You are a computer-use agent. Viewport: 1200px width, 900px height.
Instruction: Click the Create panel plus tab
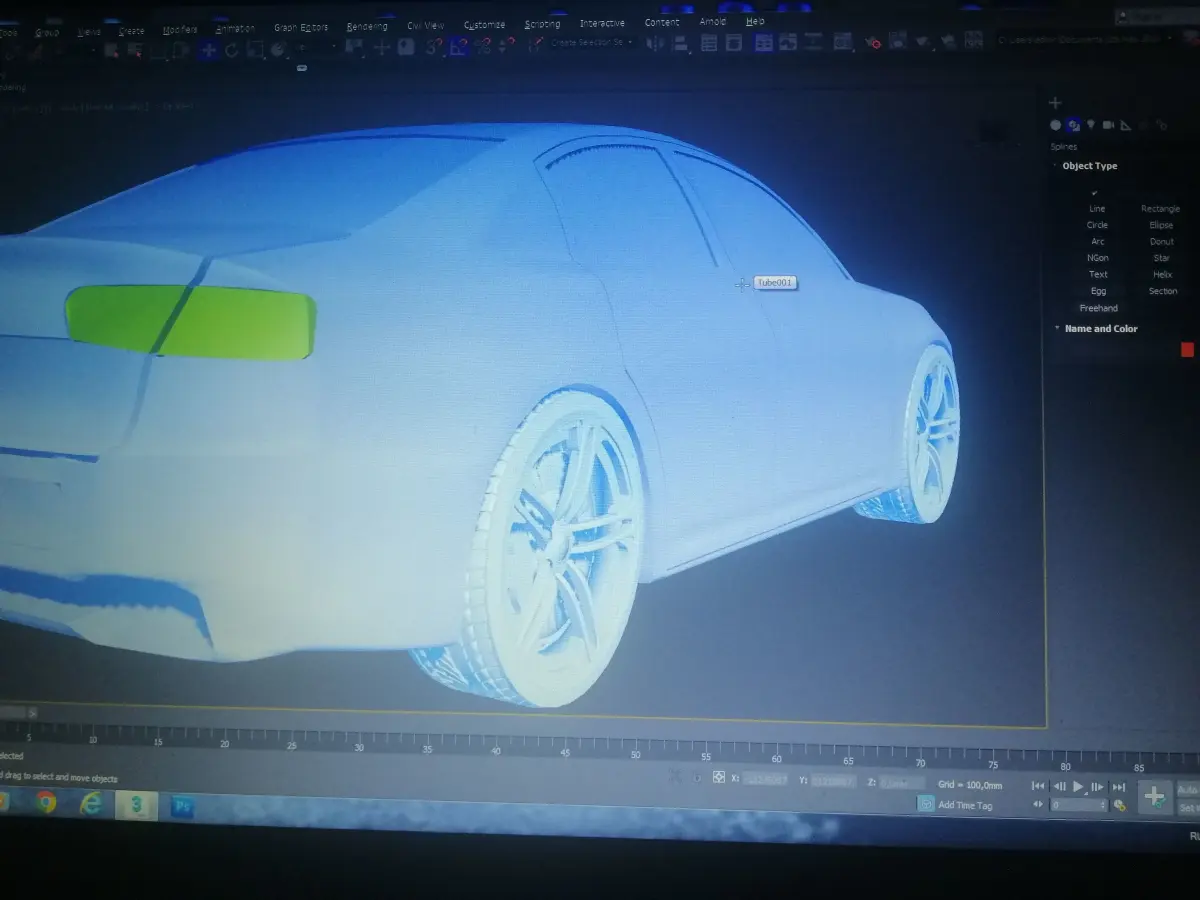tap(1054, 103)
